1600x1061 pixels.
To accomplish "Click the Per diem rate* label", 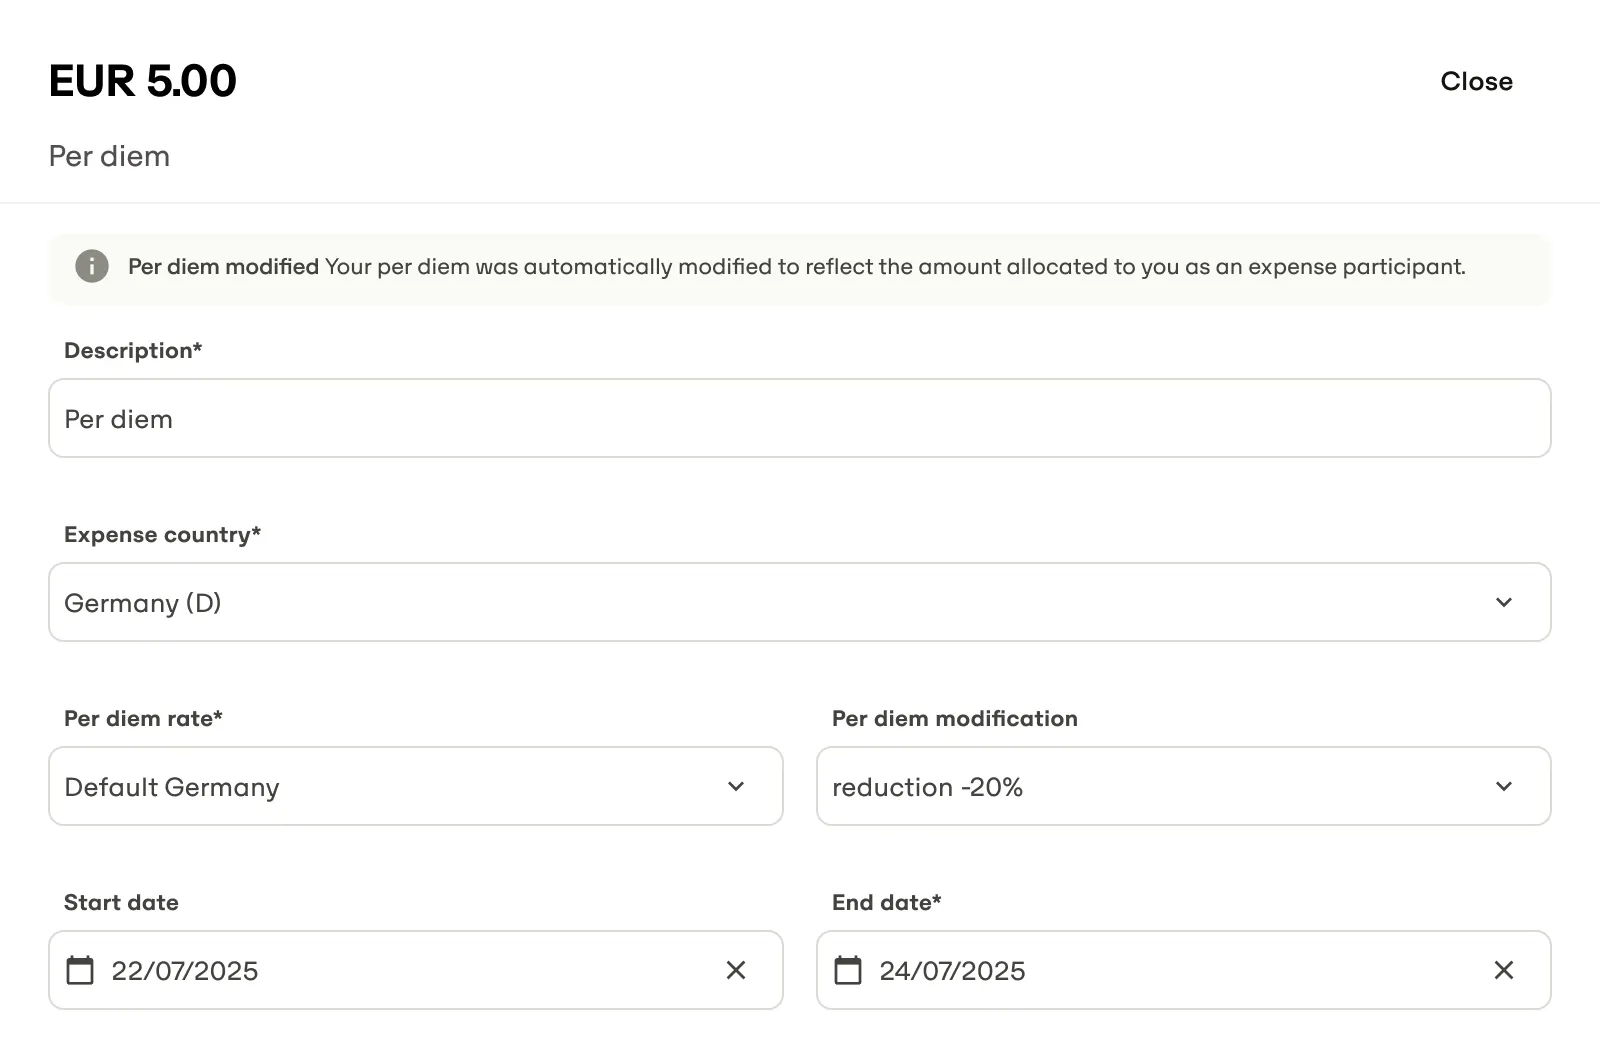I will pyautogui.click(x=143, y=718).
